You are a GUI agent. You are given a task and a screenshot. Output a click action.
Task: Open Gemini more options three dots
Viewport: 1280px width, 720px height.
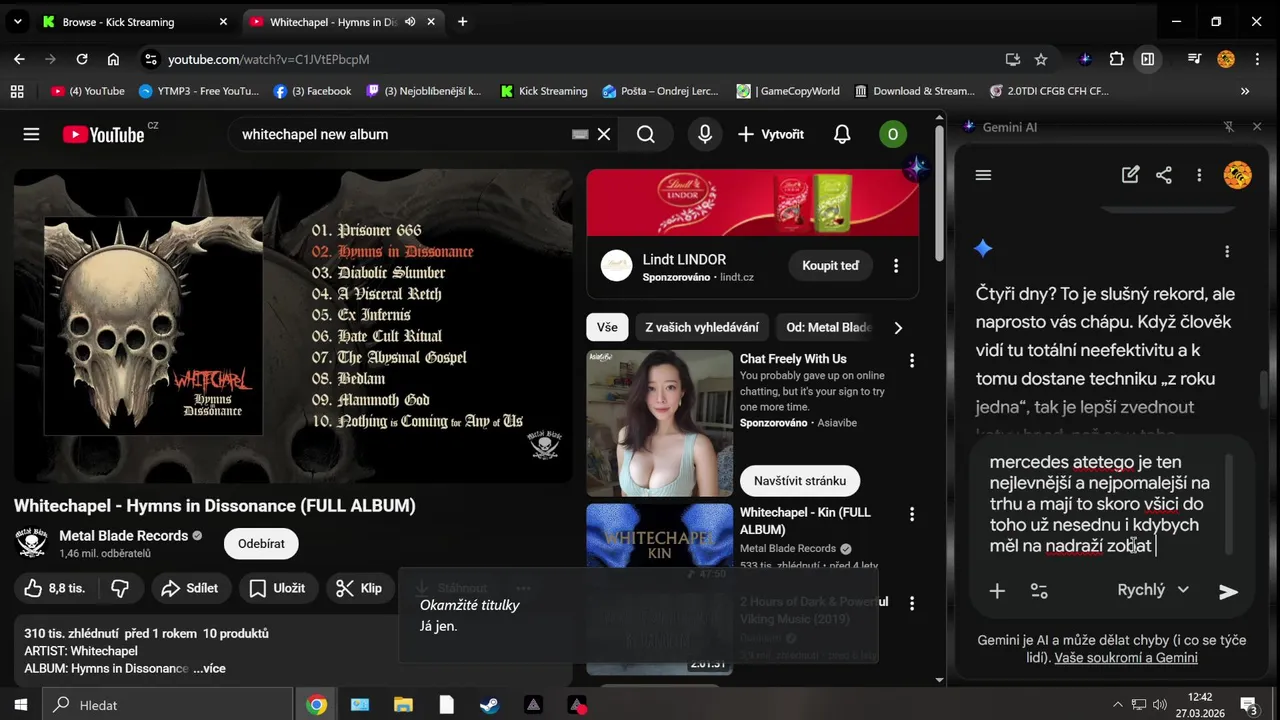pyautogui.click(x=1199, y=175)
